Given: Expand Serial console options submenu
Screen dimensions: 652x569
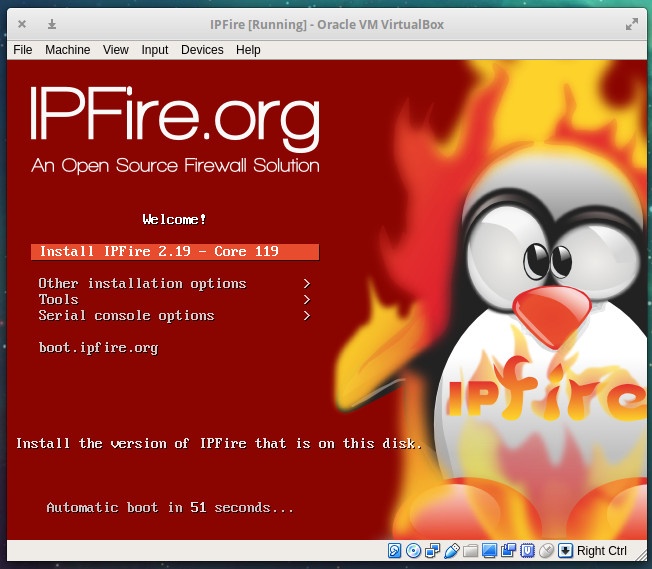Looking at the screenshot, I should click(x=126, y=316).
